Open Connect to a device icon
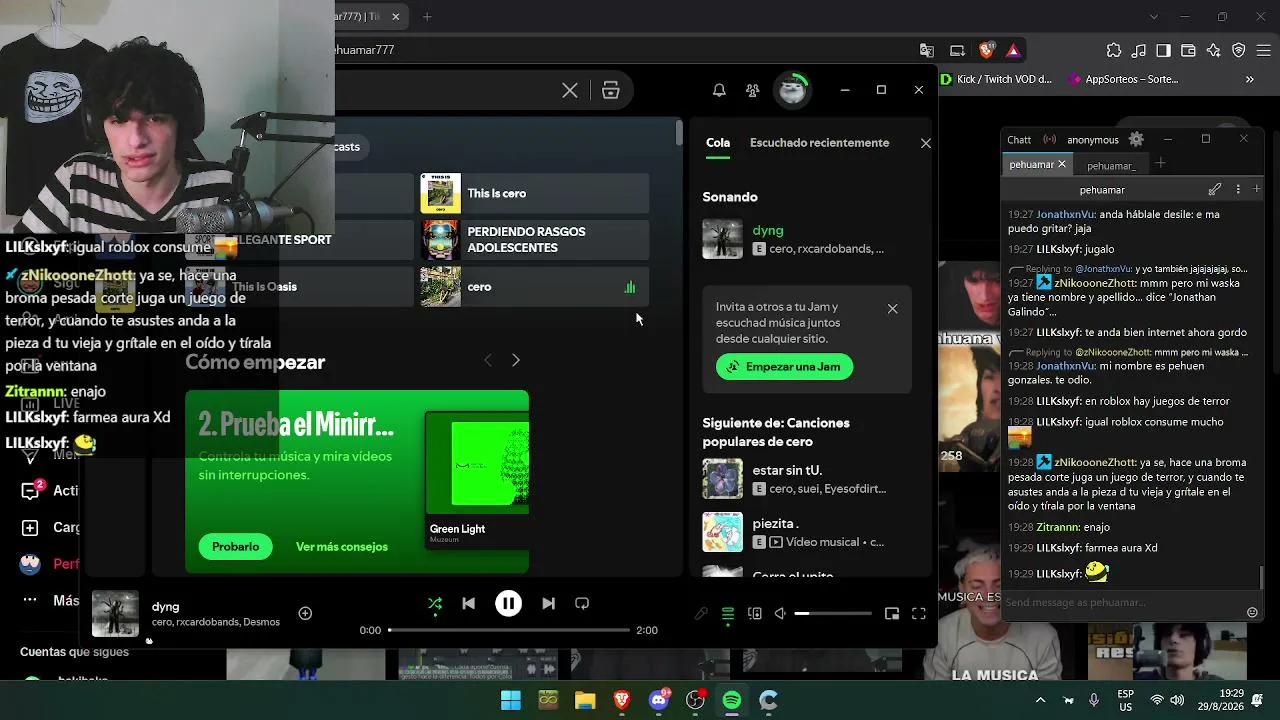Screen dimensions: 1280x720 [755, 614]
